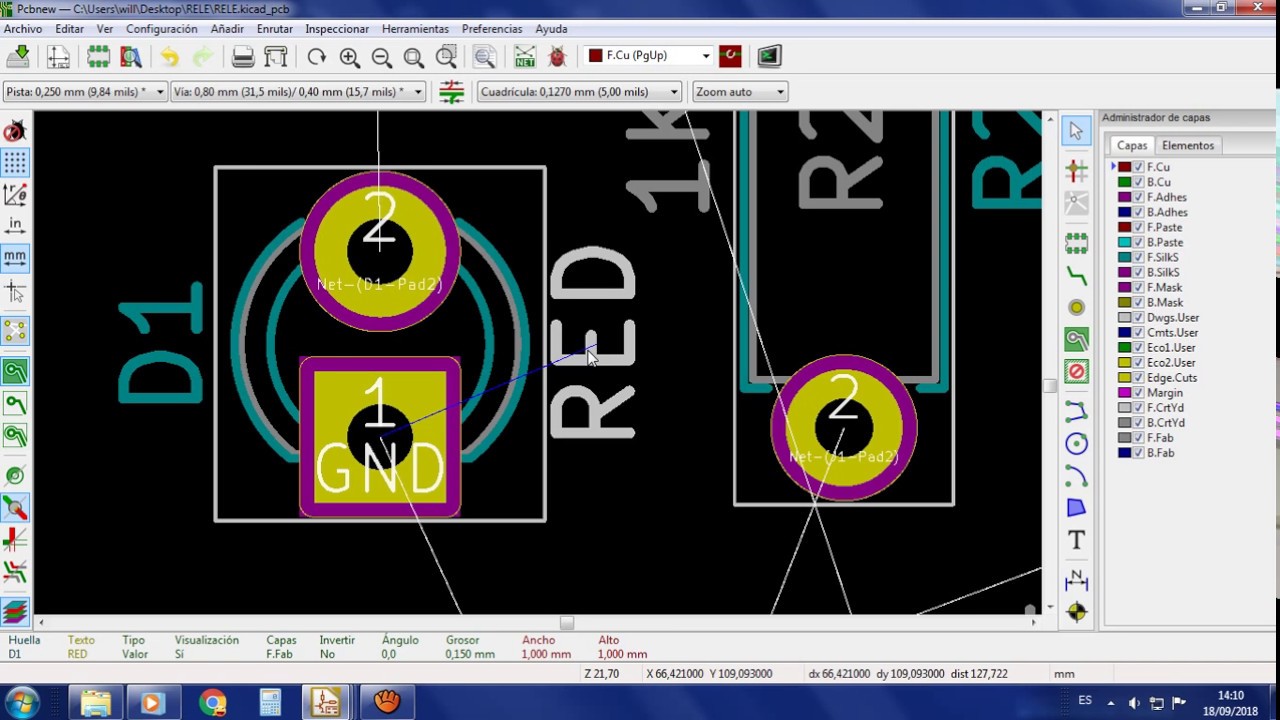Open the file explorer taskbar icon
Viewport: 1280px width, 720px height.
click(96, 703)
